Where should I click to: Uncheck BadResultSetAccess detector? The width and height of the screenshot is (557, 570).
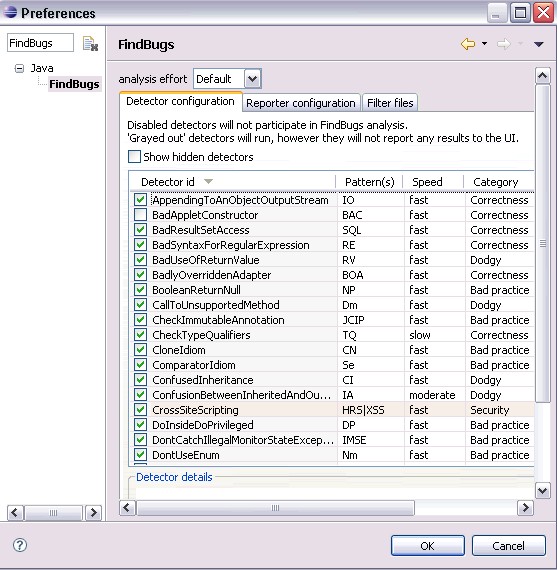(x=140, y=229)
